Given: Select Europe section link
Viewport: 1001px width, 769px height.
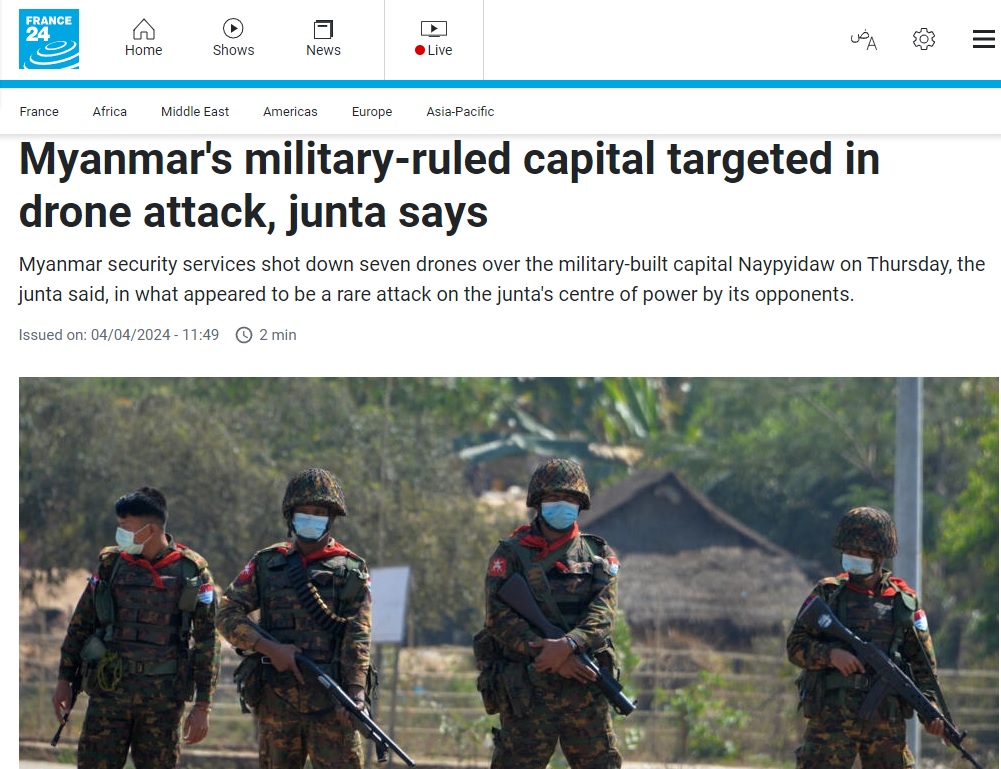Looking at the screenshot, I should (x=372, y=112).
